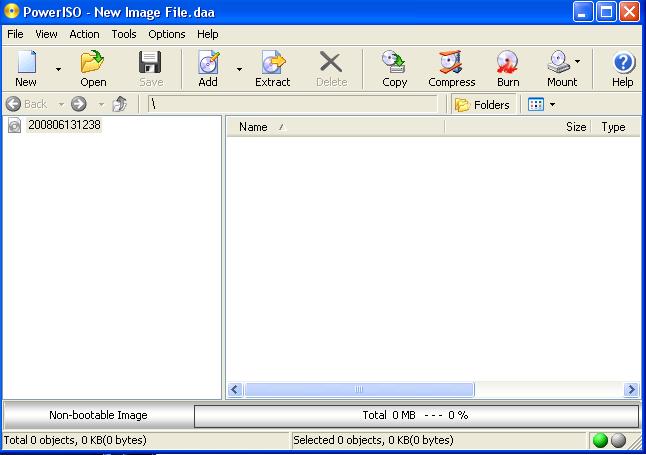Expand the Back history dropdown arrow

61,104
